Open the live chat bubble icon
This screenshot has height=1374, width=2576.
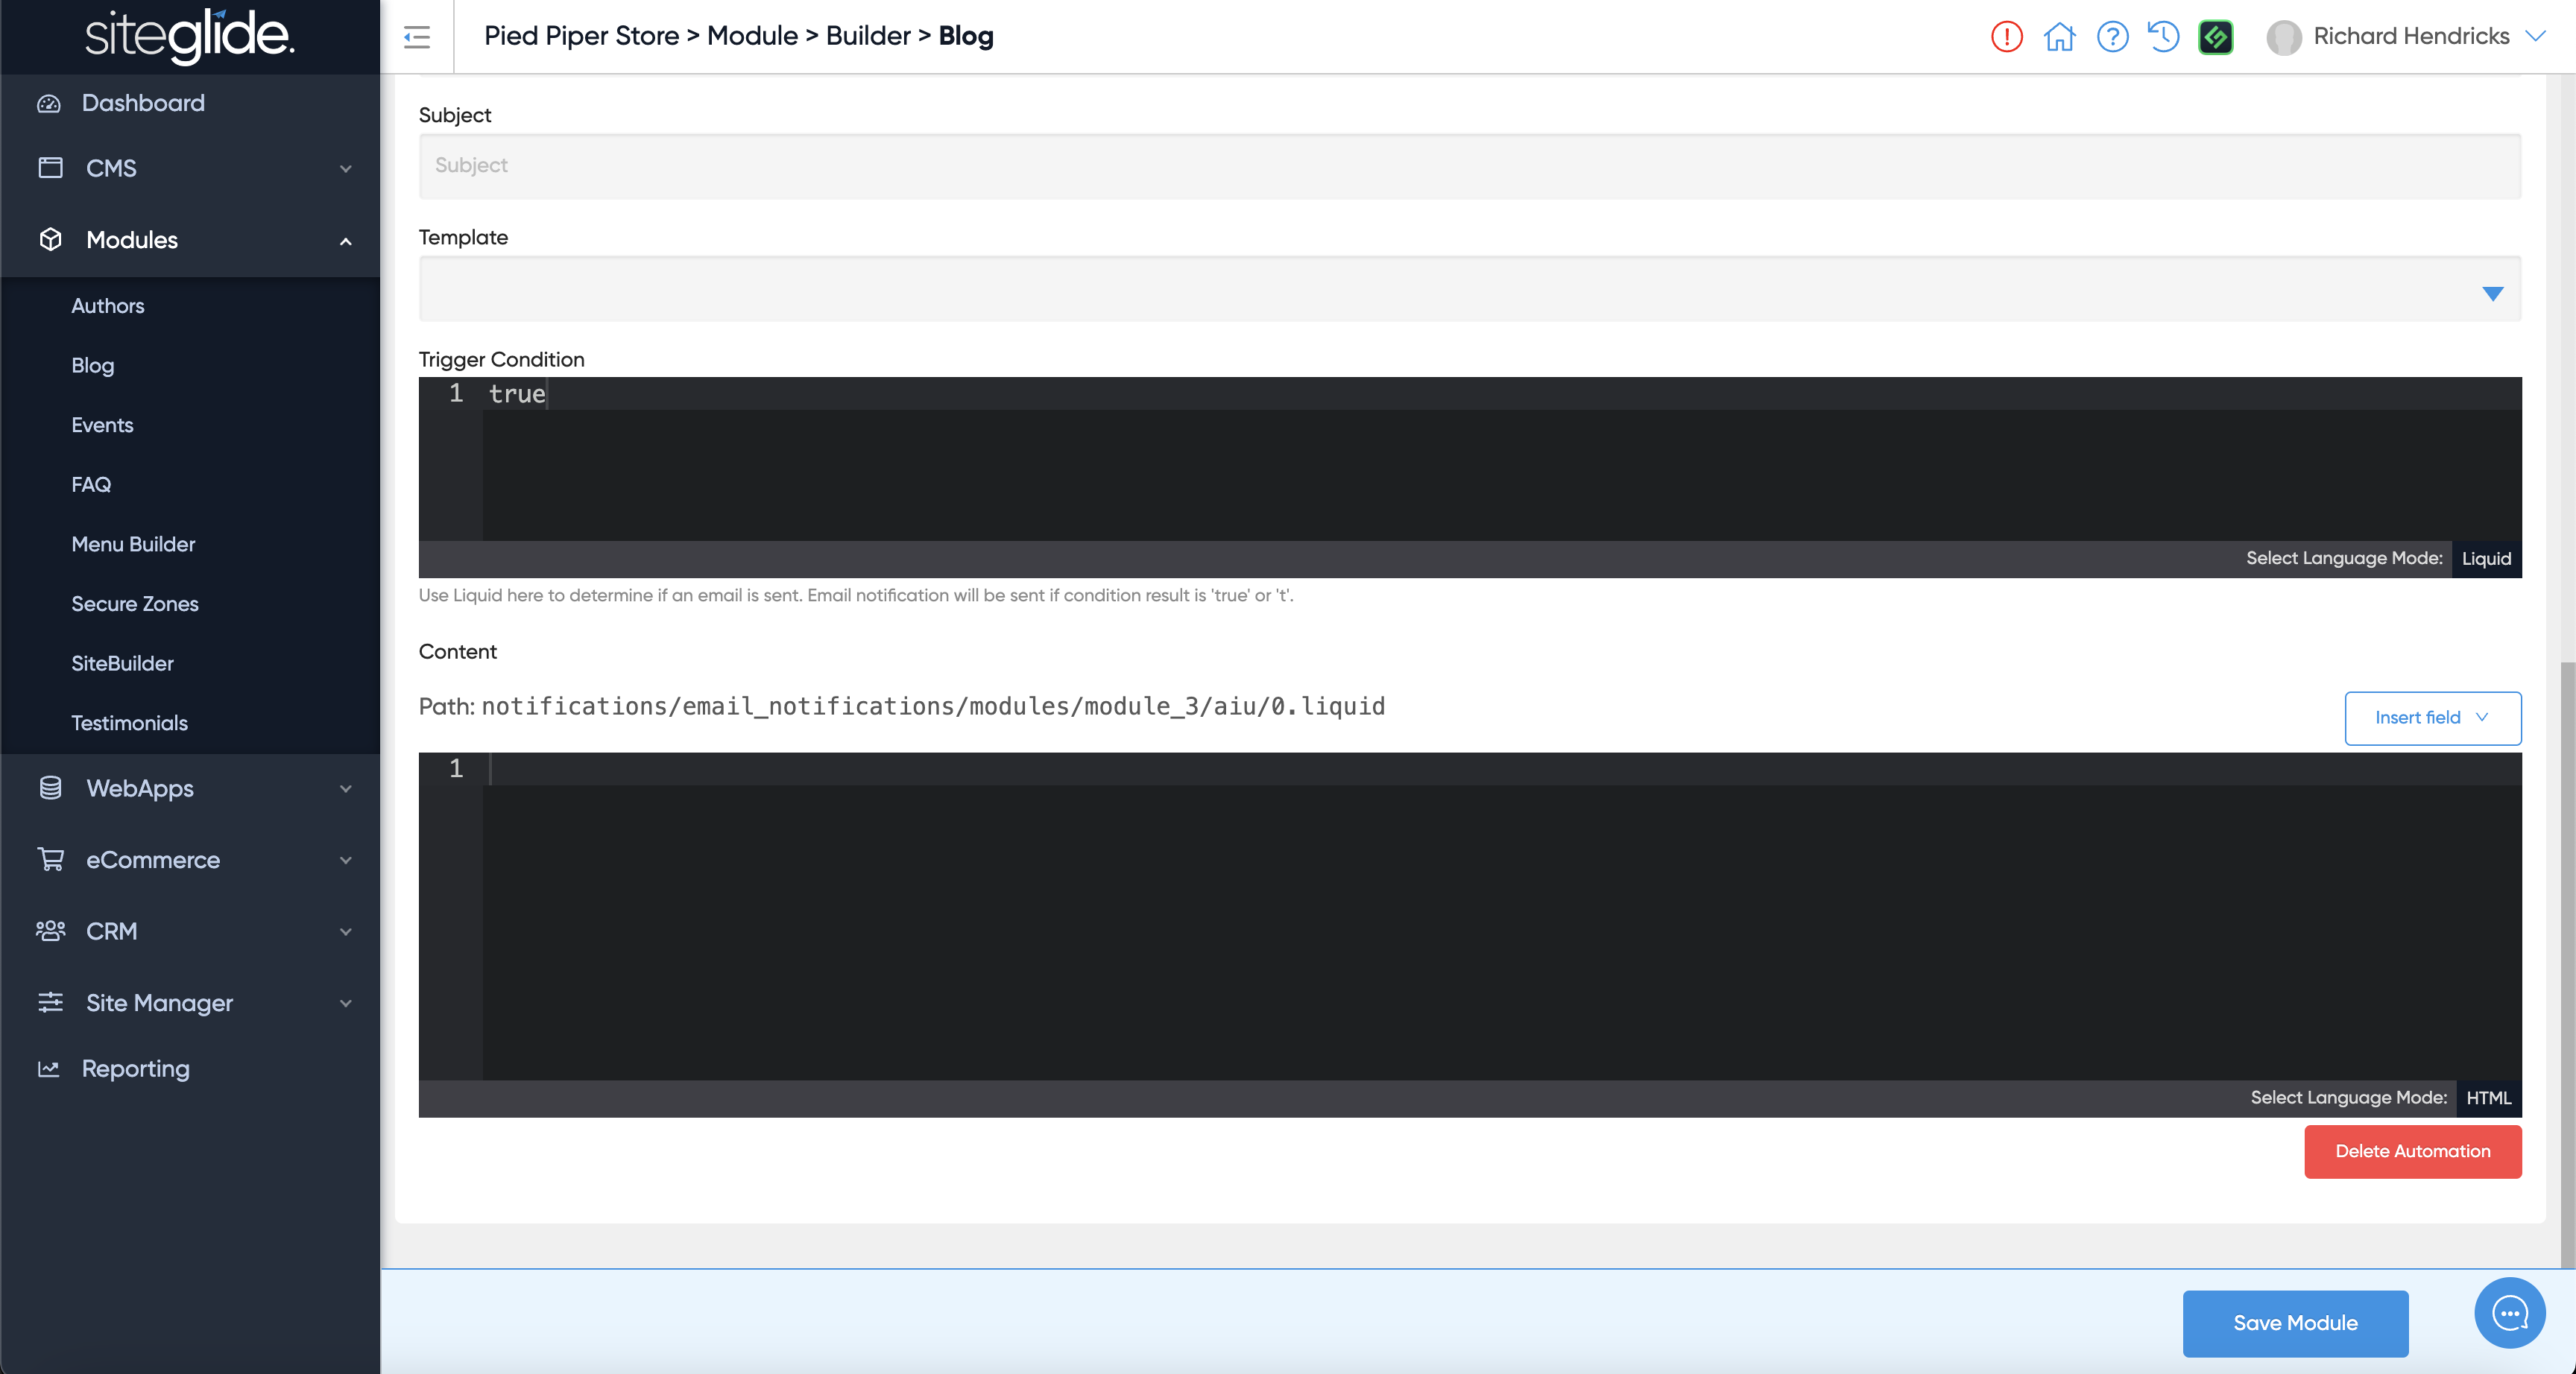pos(2509,1313)
